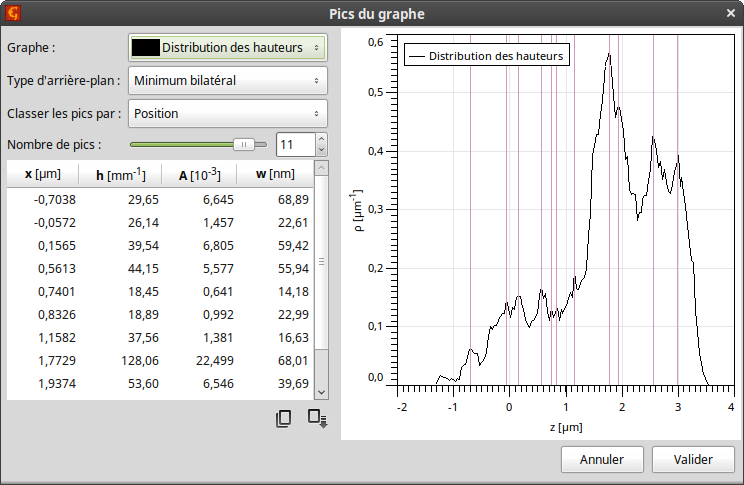Click the black curve color swatch
Screen dimensions: 744x485
point(146,47)
